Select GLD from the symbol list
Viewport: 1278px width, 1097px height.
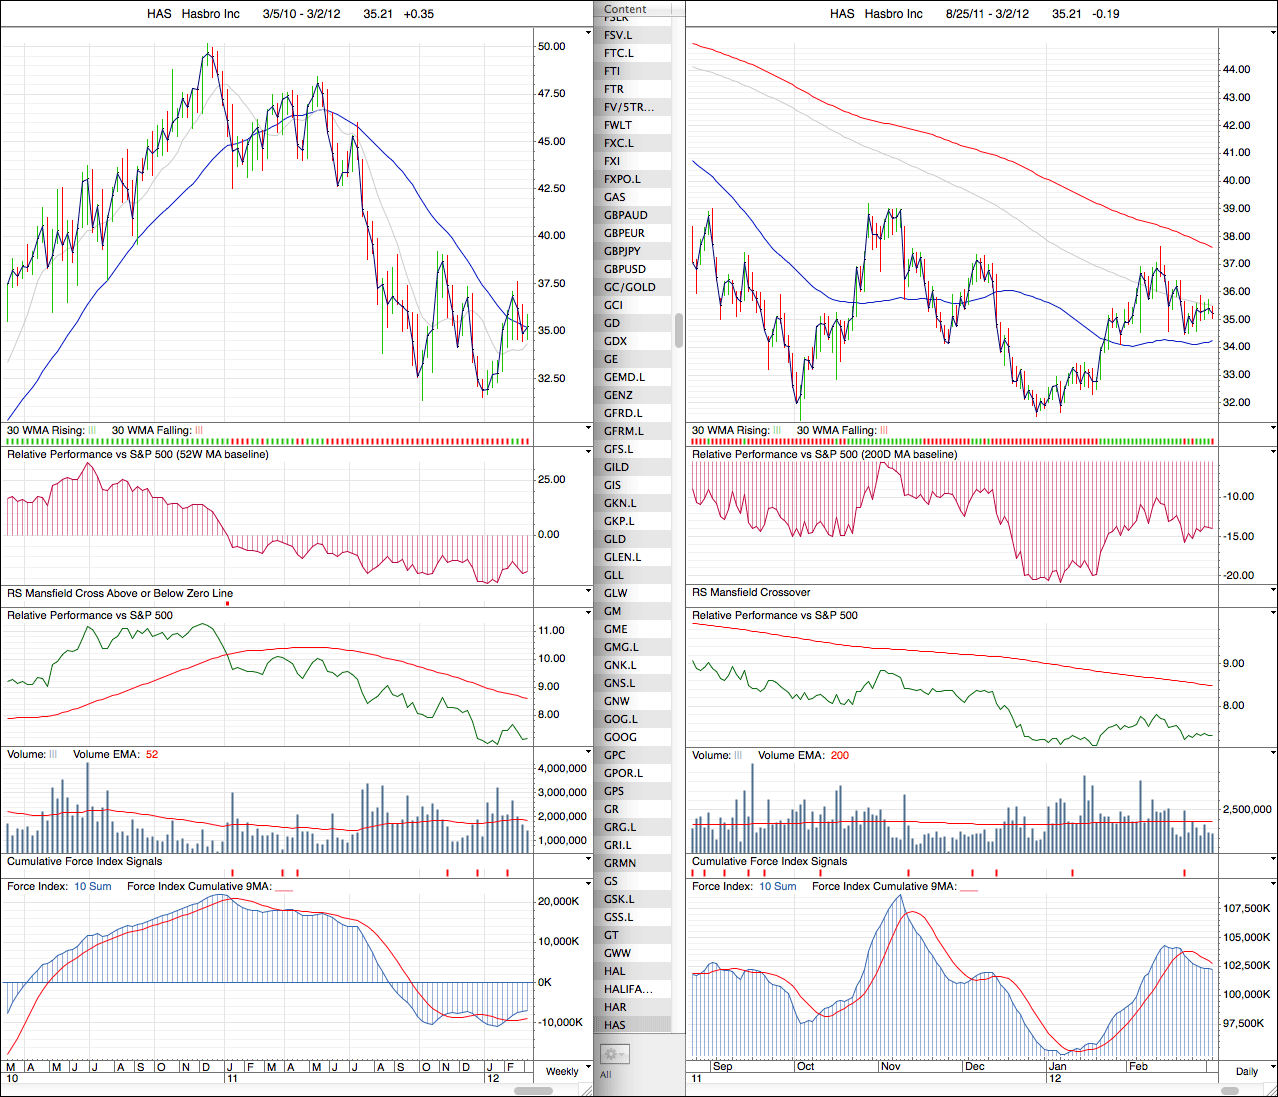pos(615,539)
